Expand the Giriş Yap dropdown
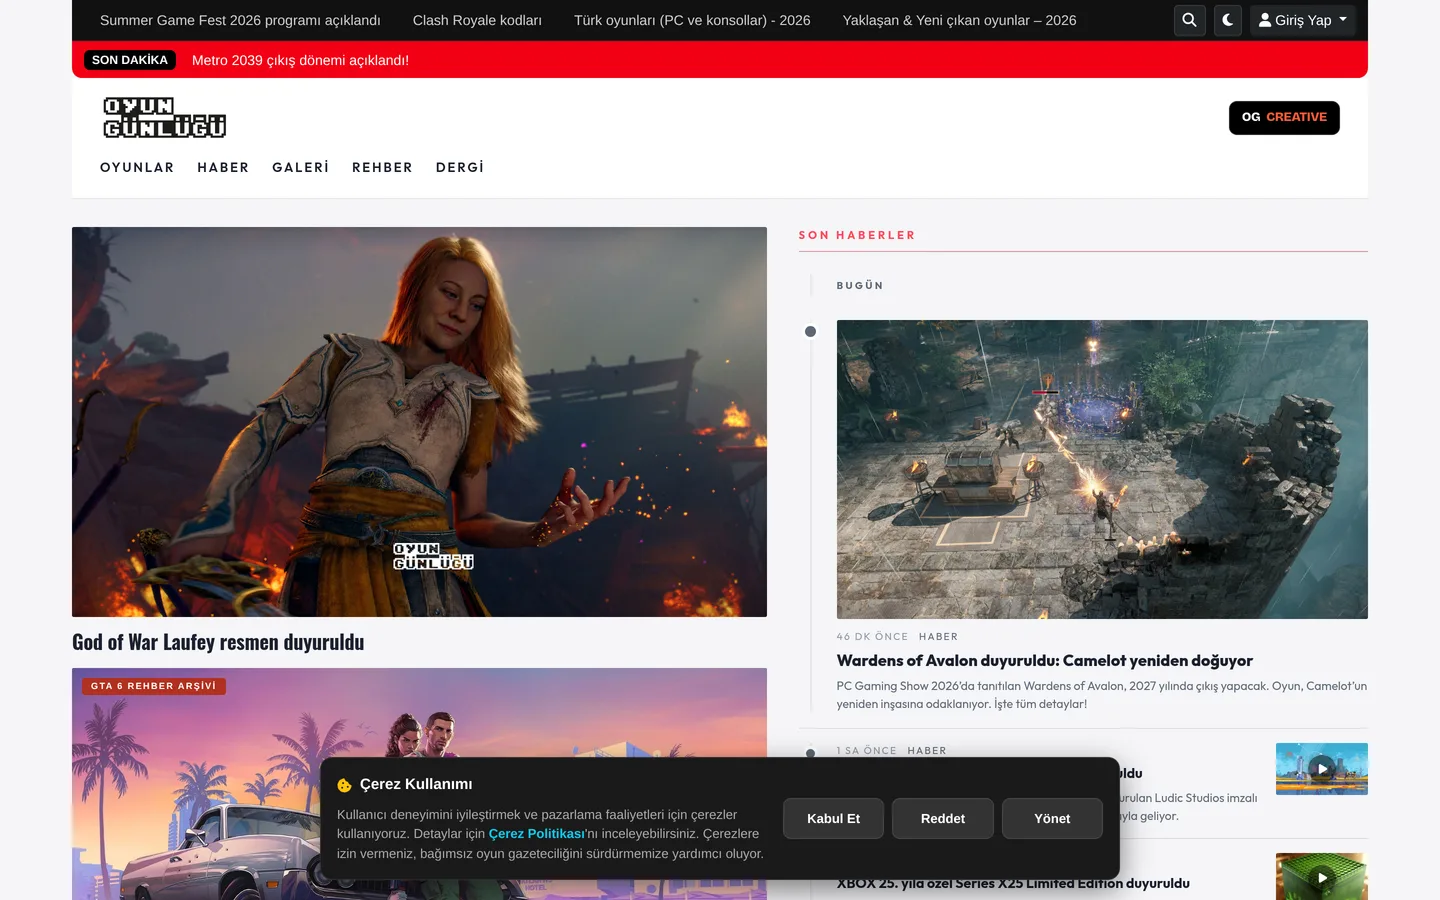The width and height of the screenshot is (1440, 900). click(x=1302, y=20)
